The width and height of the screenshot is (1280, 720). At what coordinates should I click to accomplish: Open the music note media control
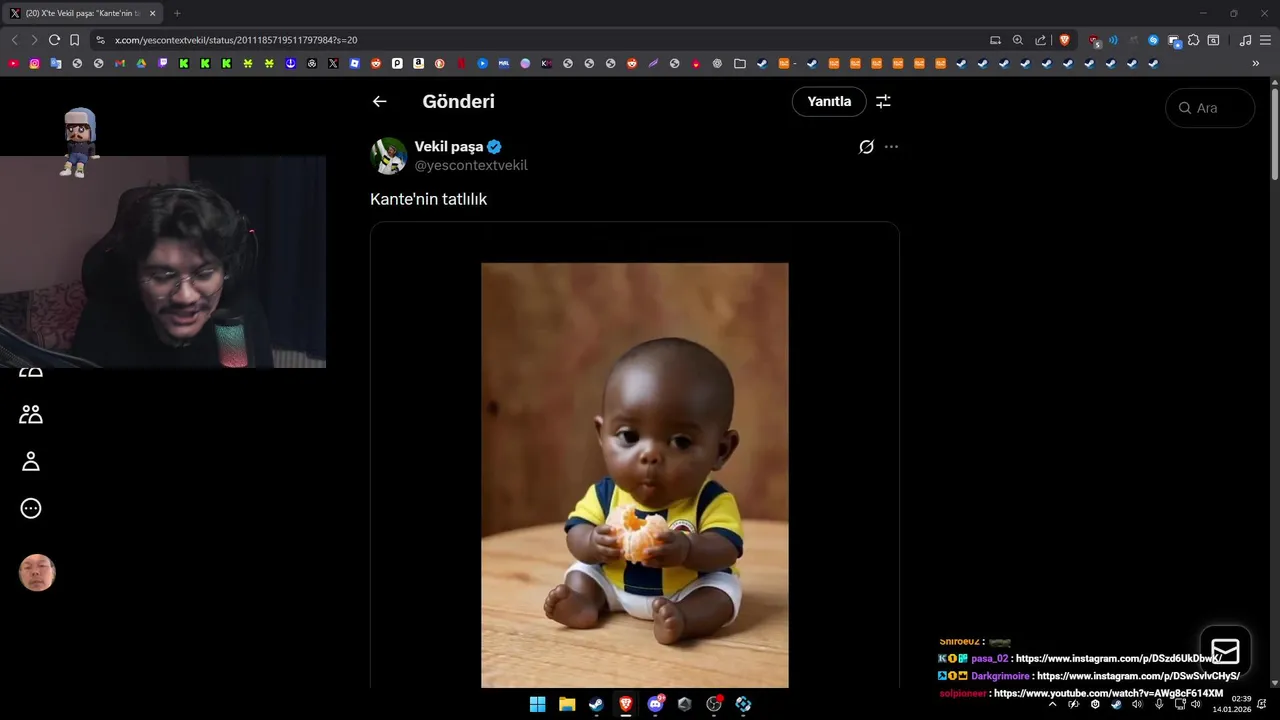point(1245,40)
